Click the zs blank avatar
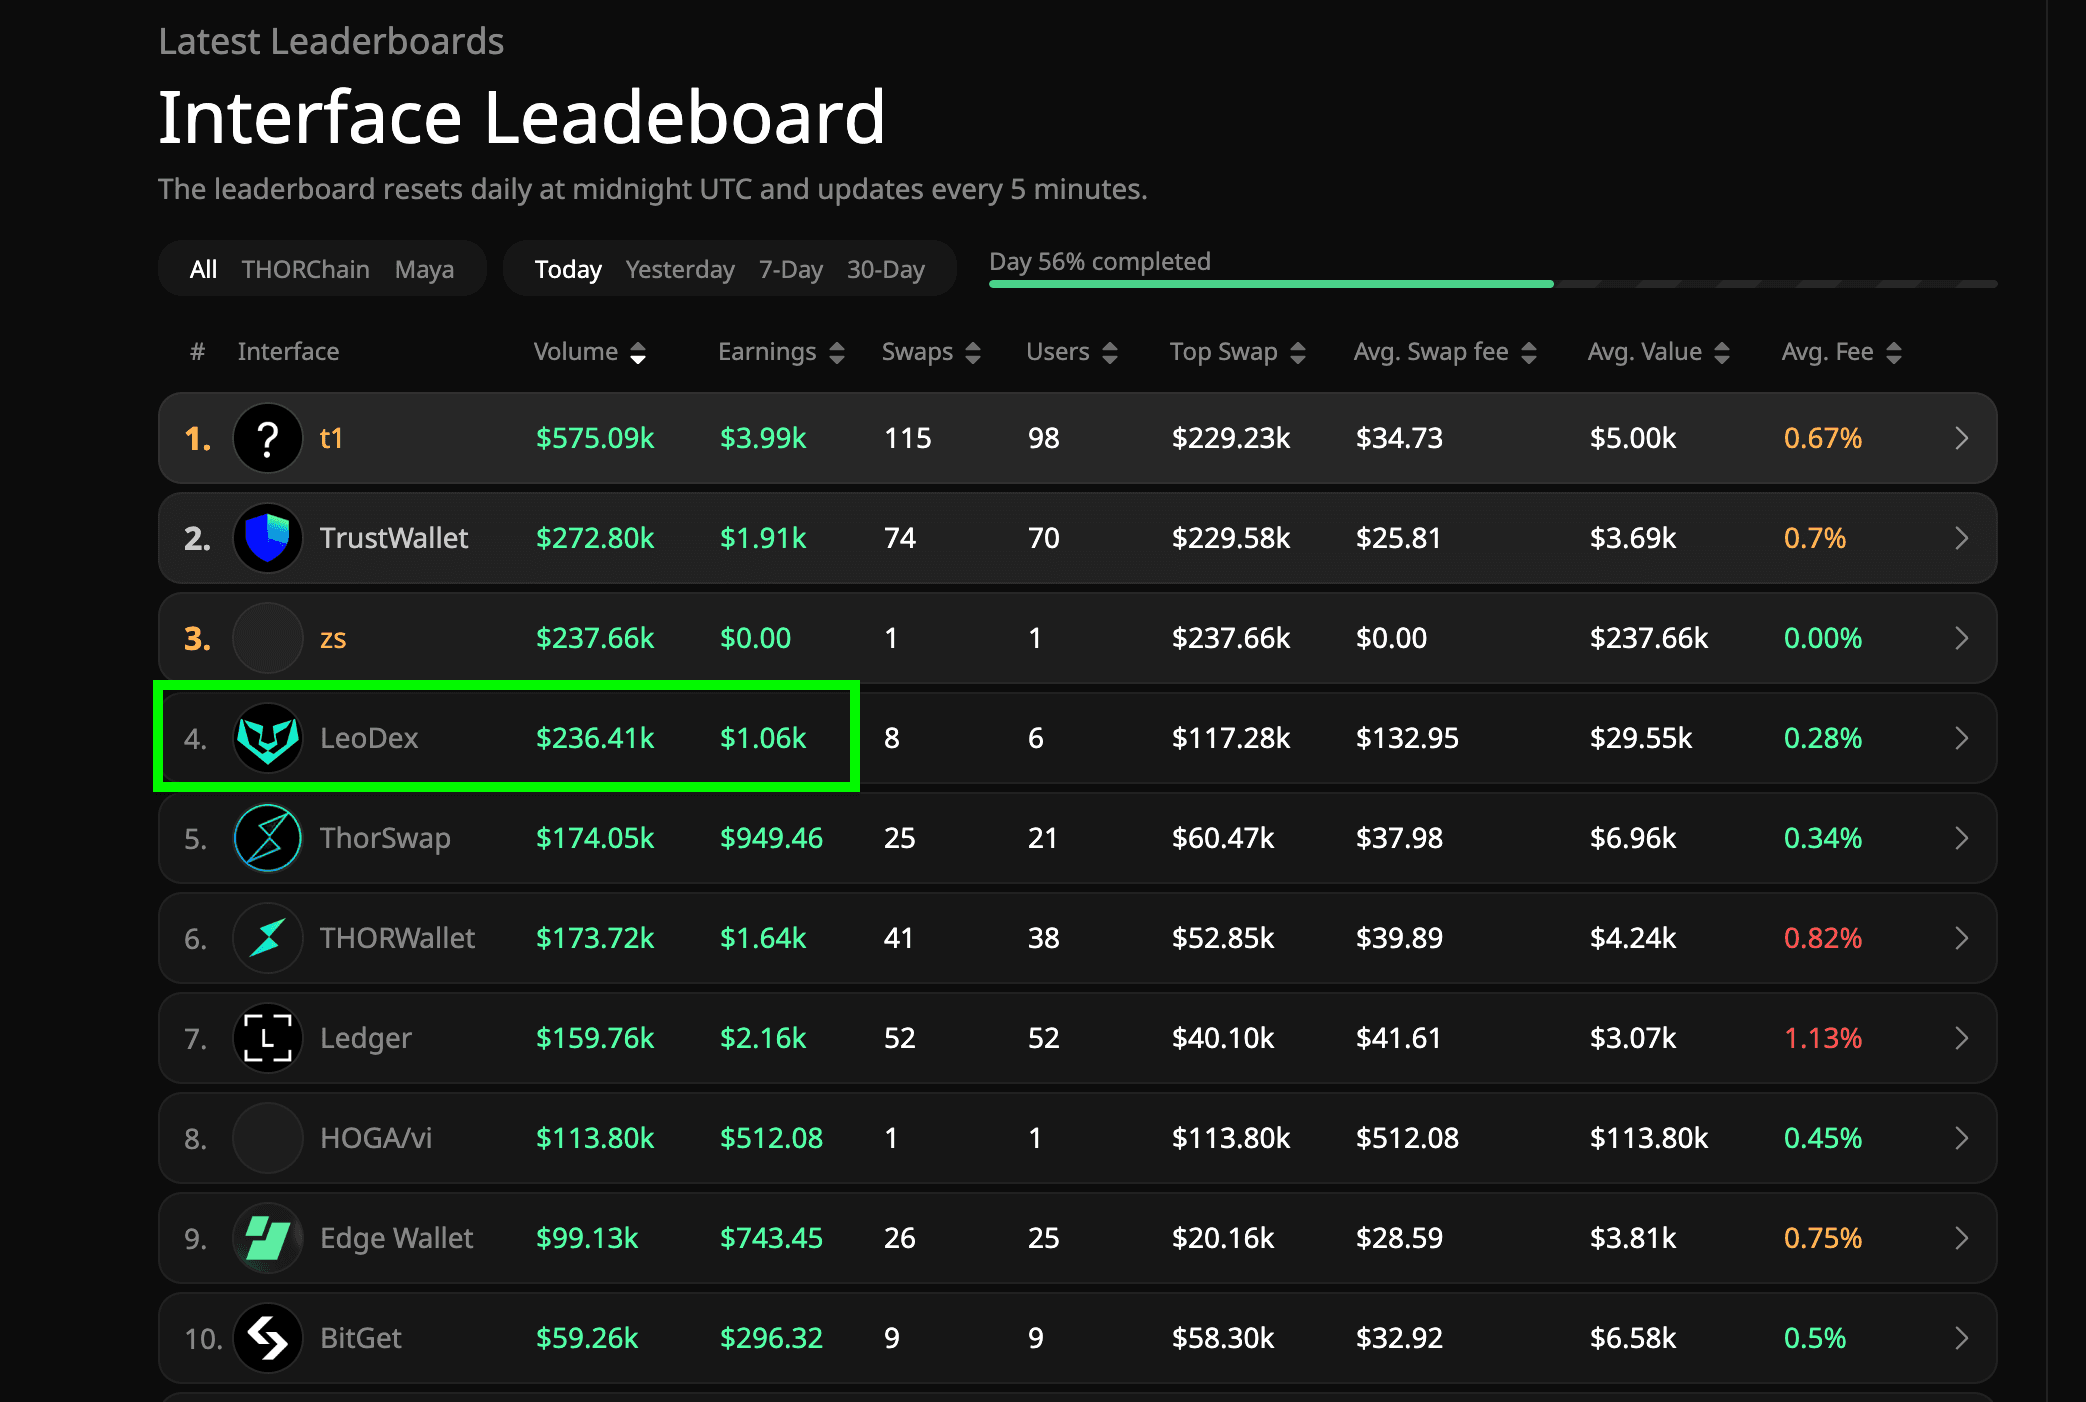 pos(268,638)
